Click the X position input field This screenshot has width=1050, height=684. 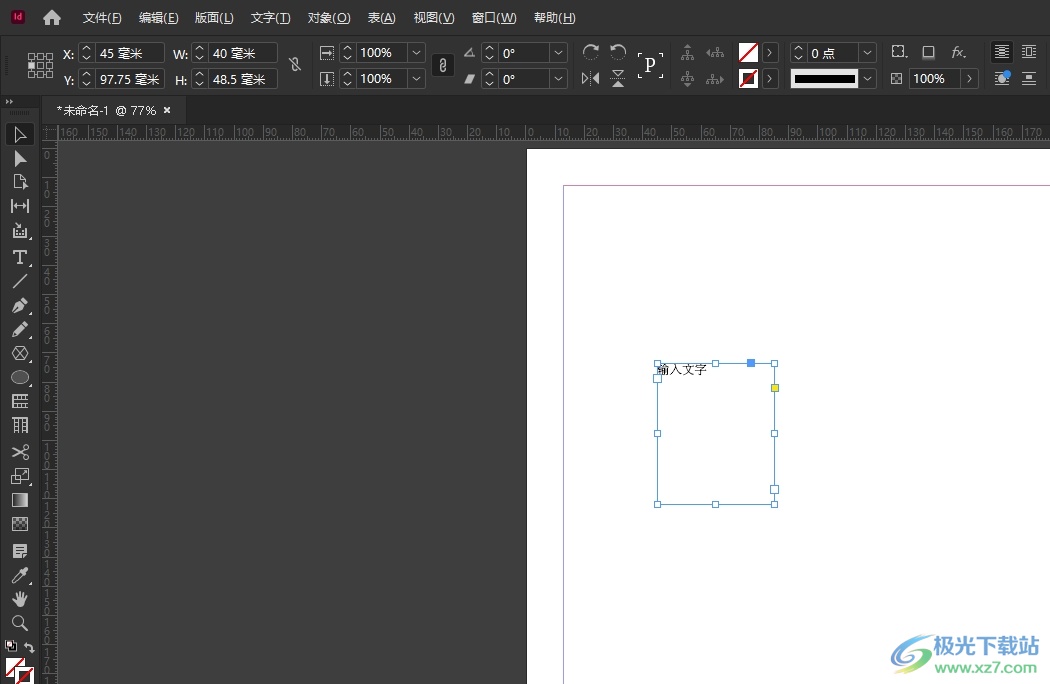tap(129, 53)
